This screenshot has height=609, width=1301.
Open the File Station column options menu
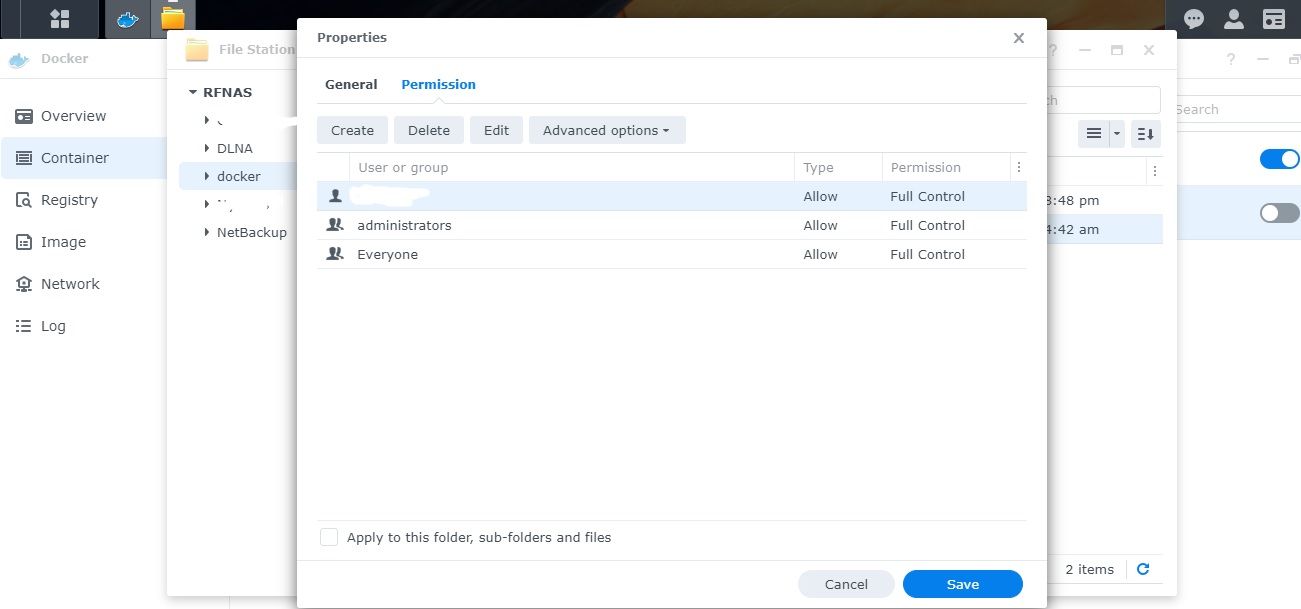point(1154,171)
